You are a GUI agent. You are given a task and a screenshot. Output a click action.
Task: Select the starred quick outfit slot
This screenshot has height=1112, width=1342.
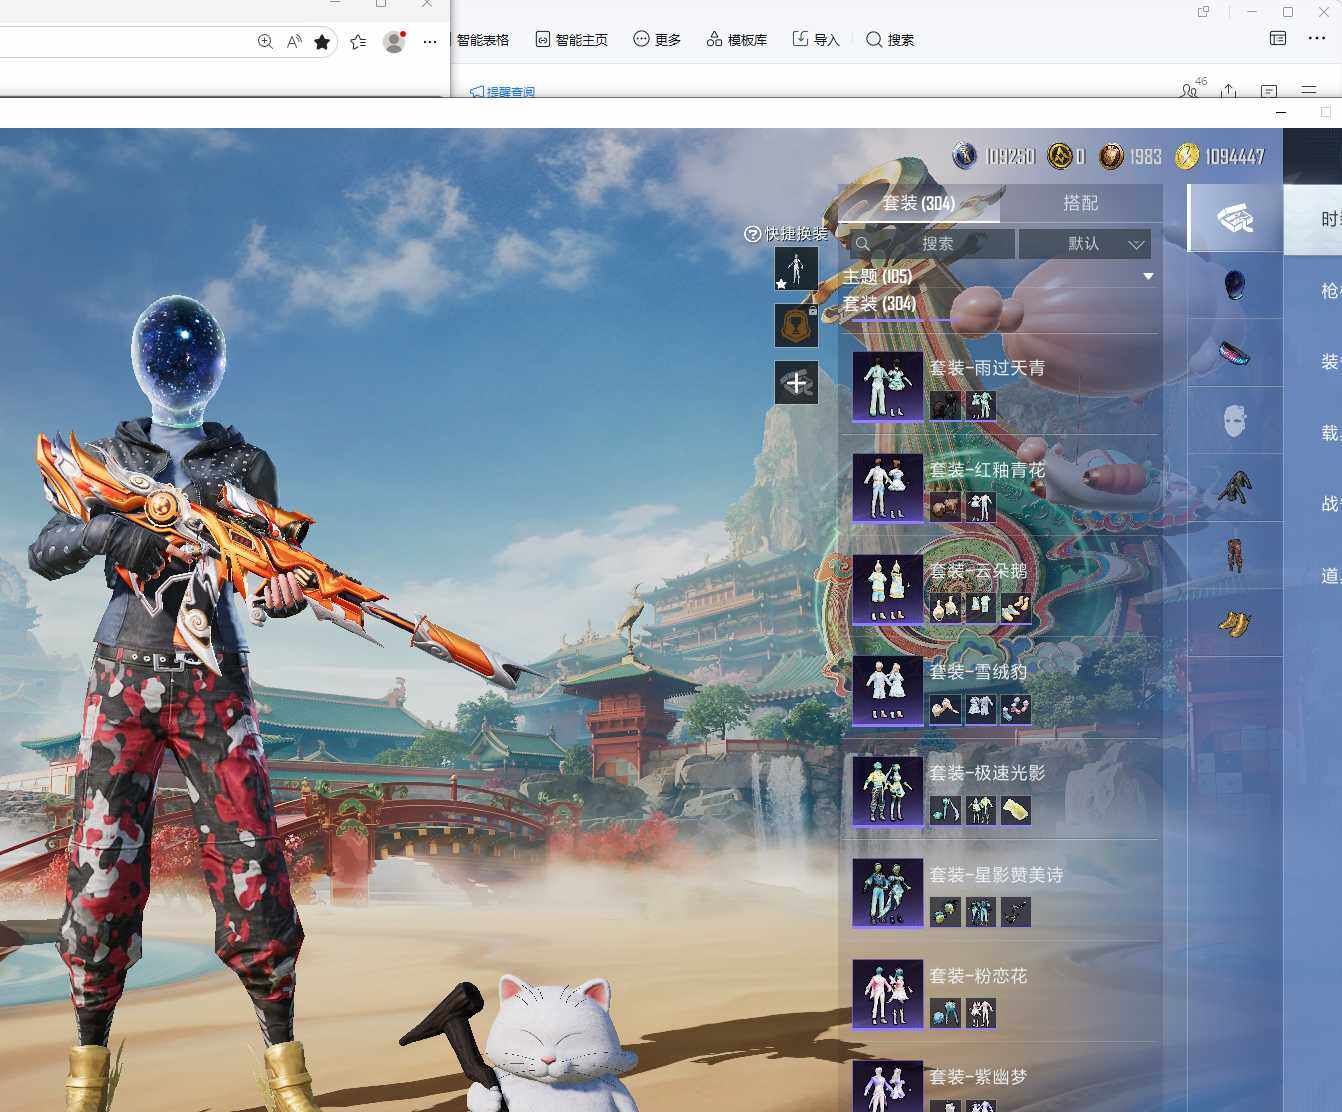(x=796, y=269)
